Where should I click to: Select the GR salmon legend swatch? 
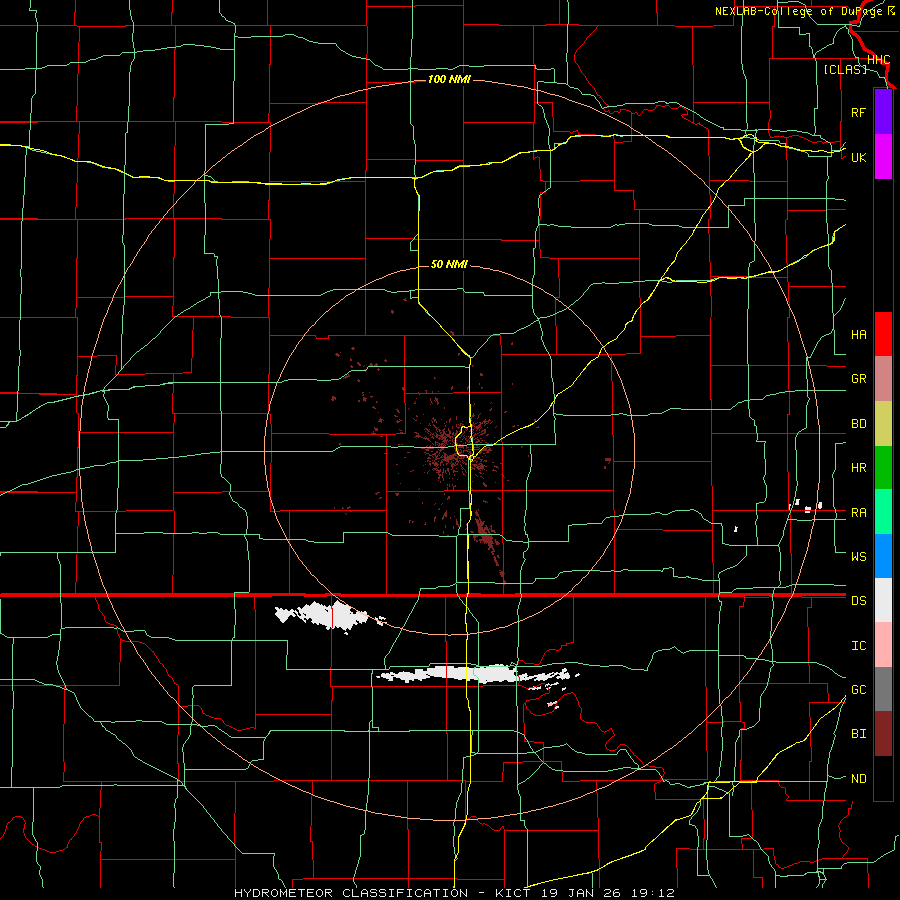point(883,379)
